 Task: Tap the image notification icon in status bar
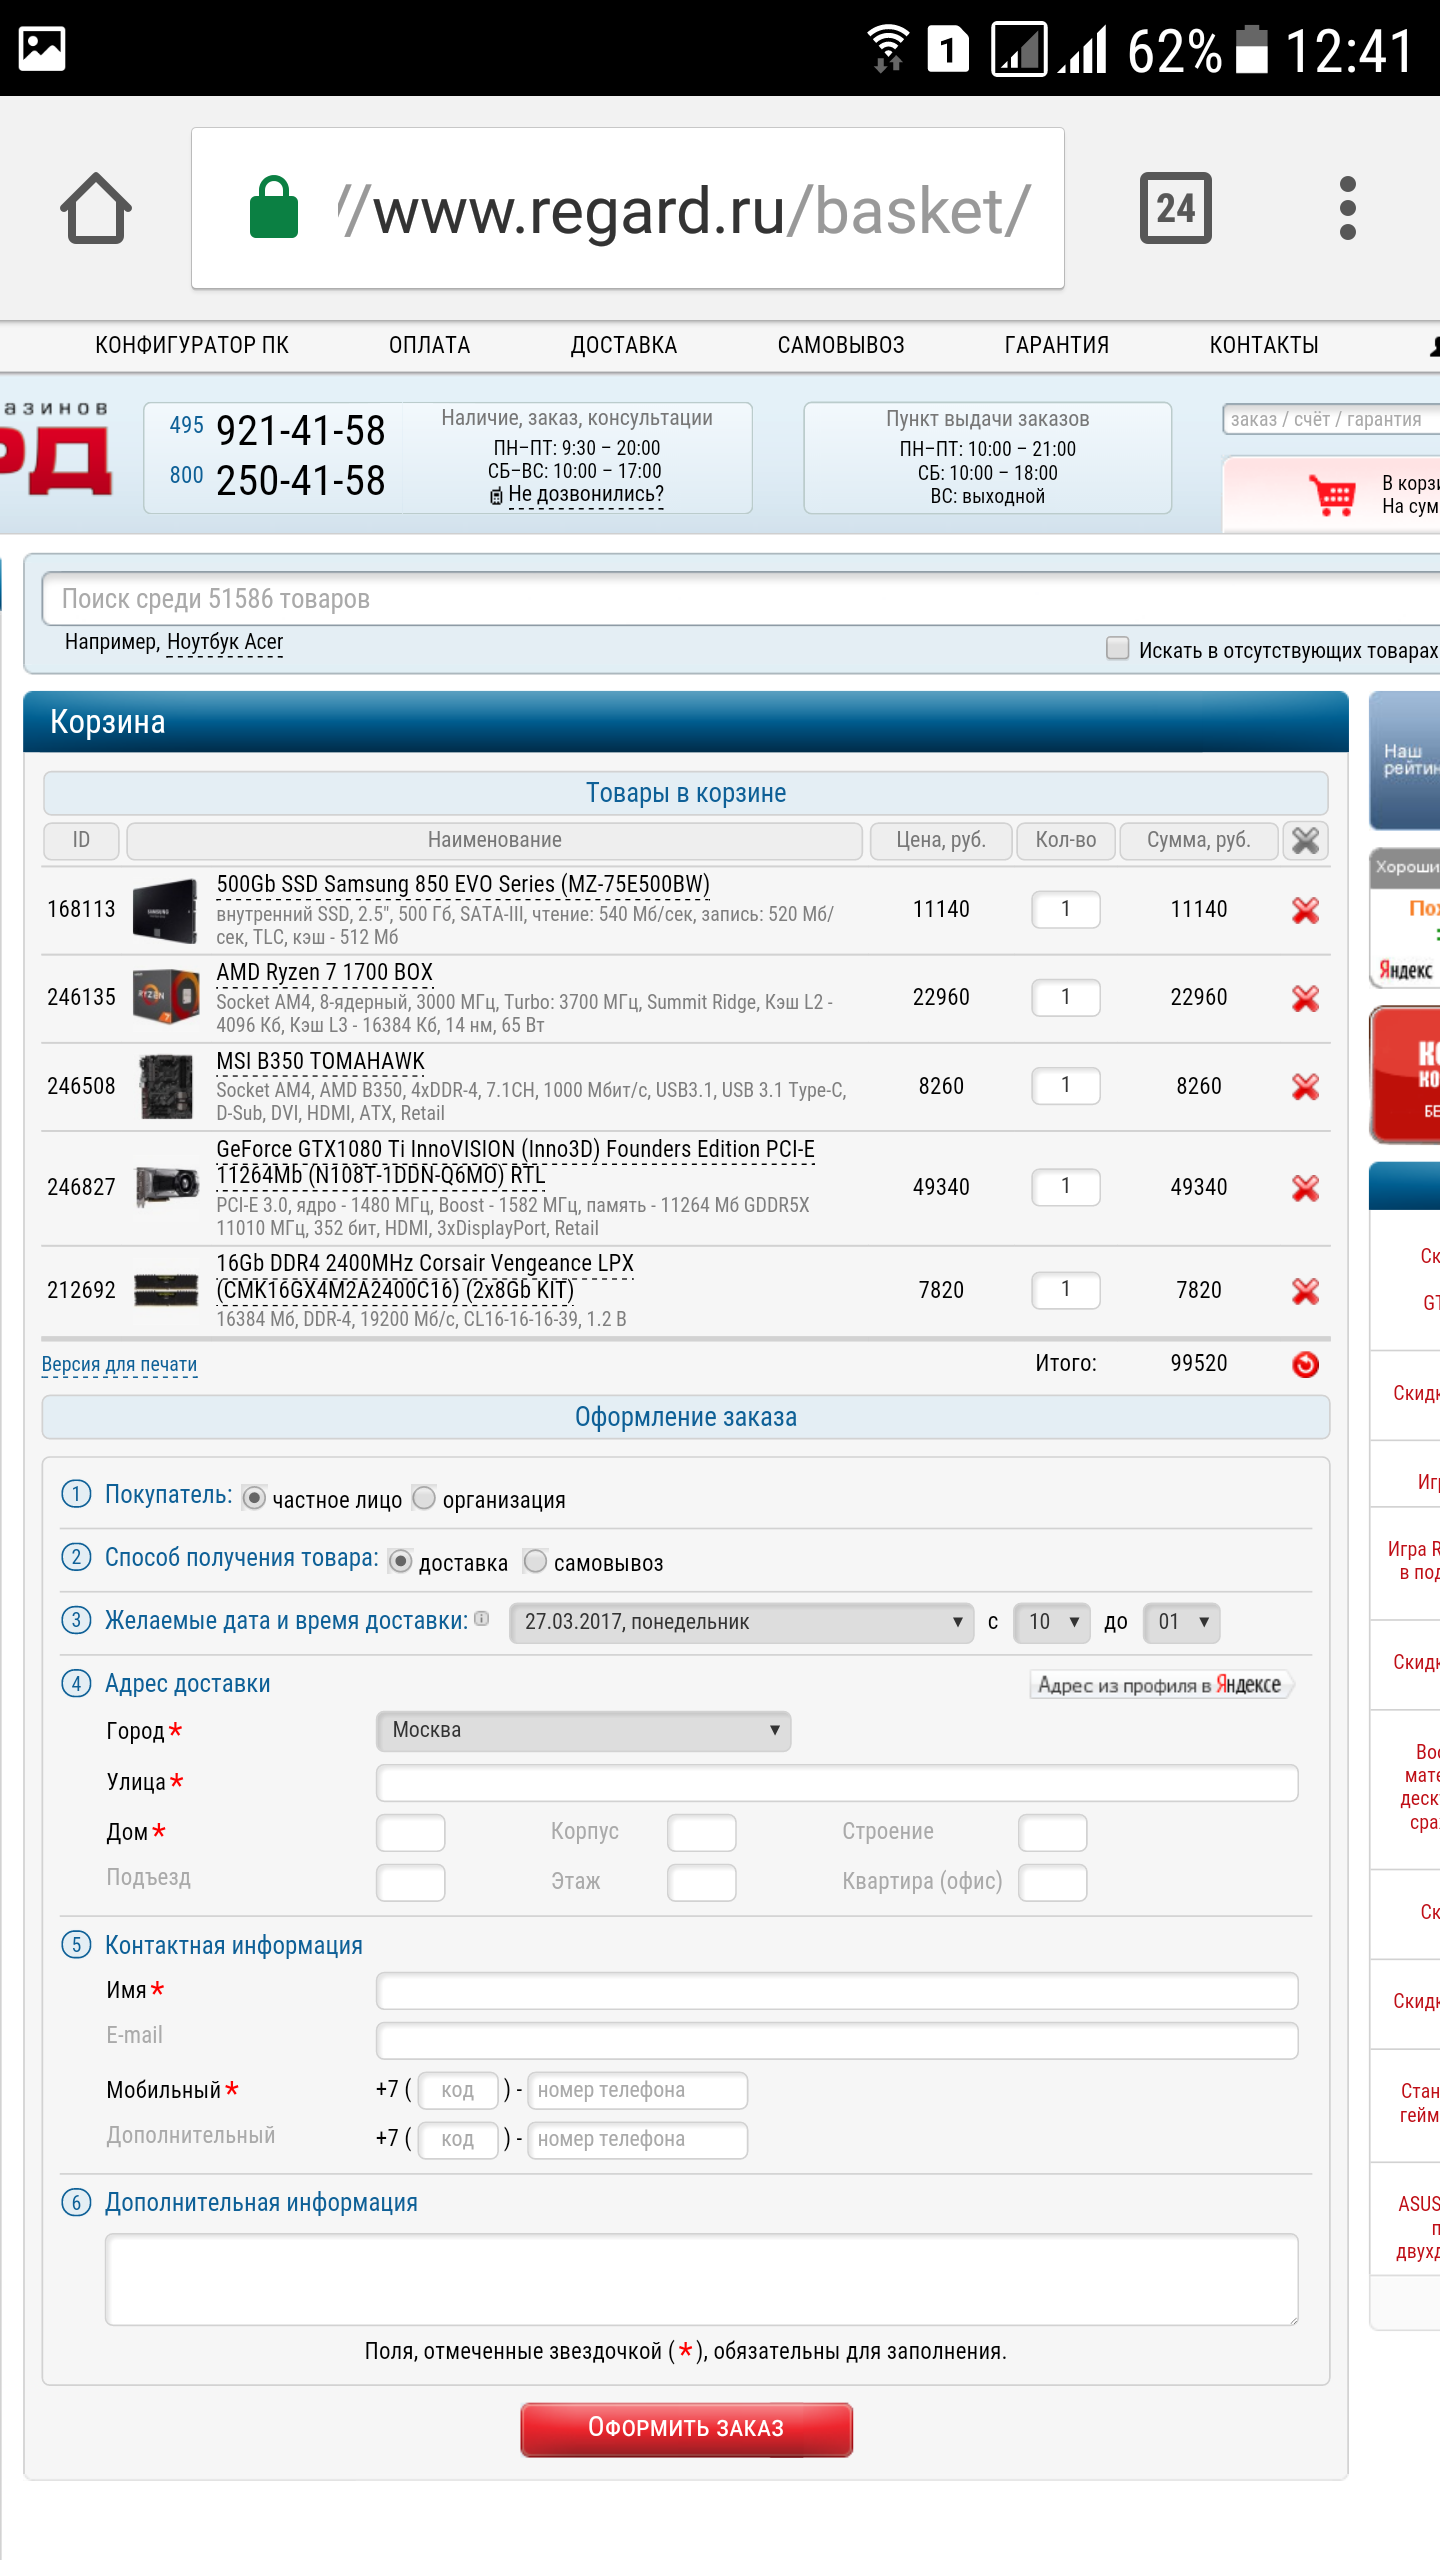tap(42, 48)
